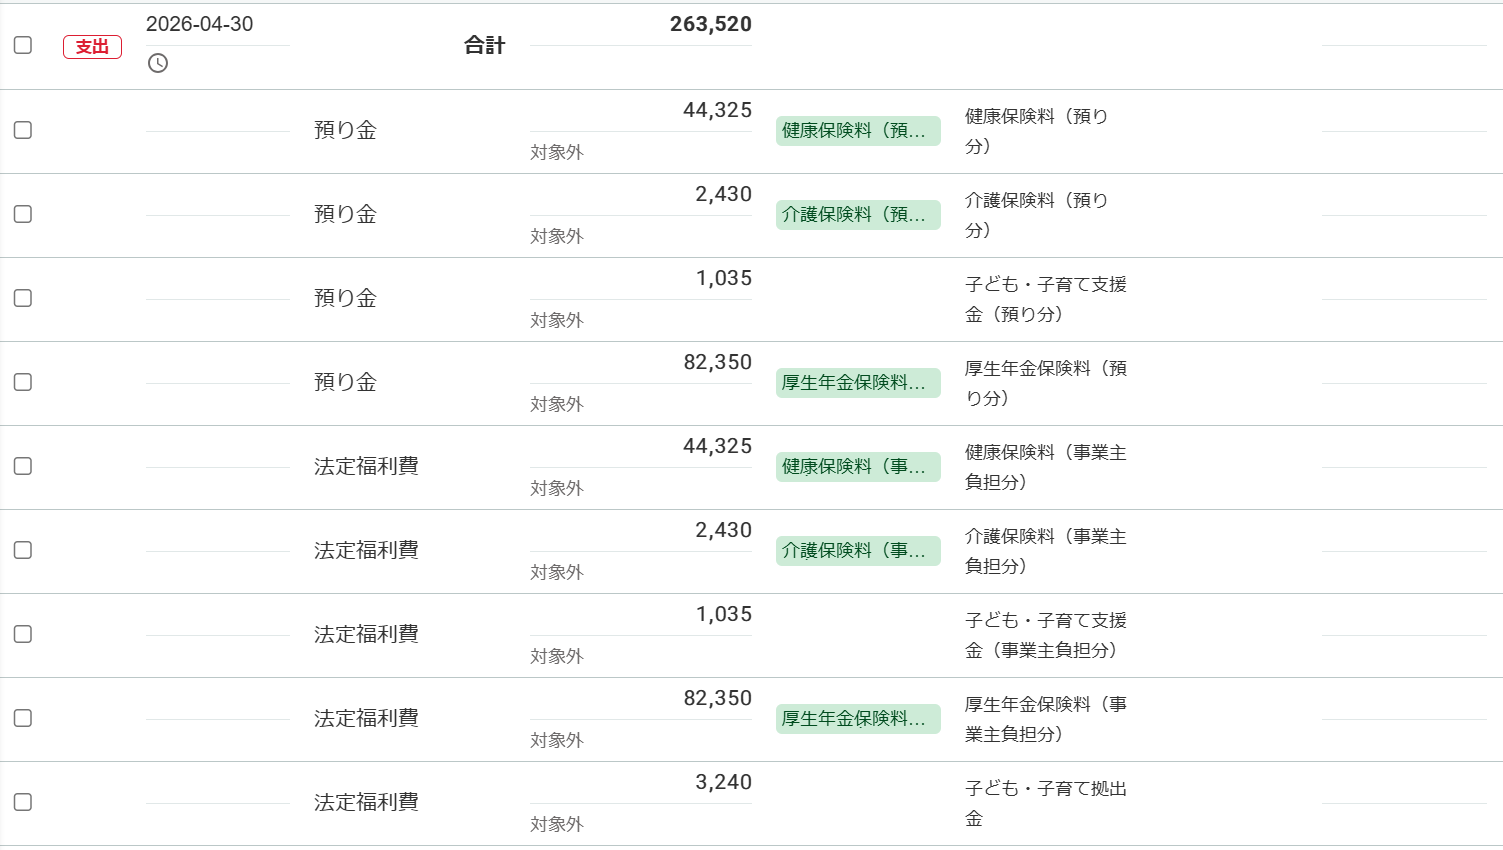The height and width of the screenshot is (850, 1503).
Task: Click the red 支出 badge
Action: [92, 47]
